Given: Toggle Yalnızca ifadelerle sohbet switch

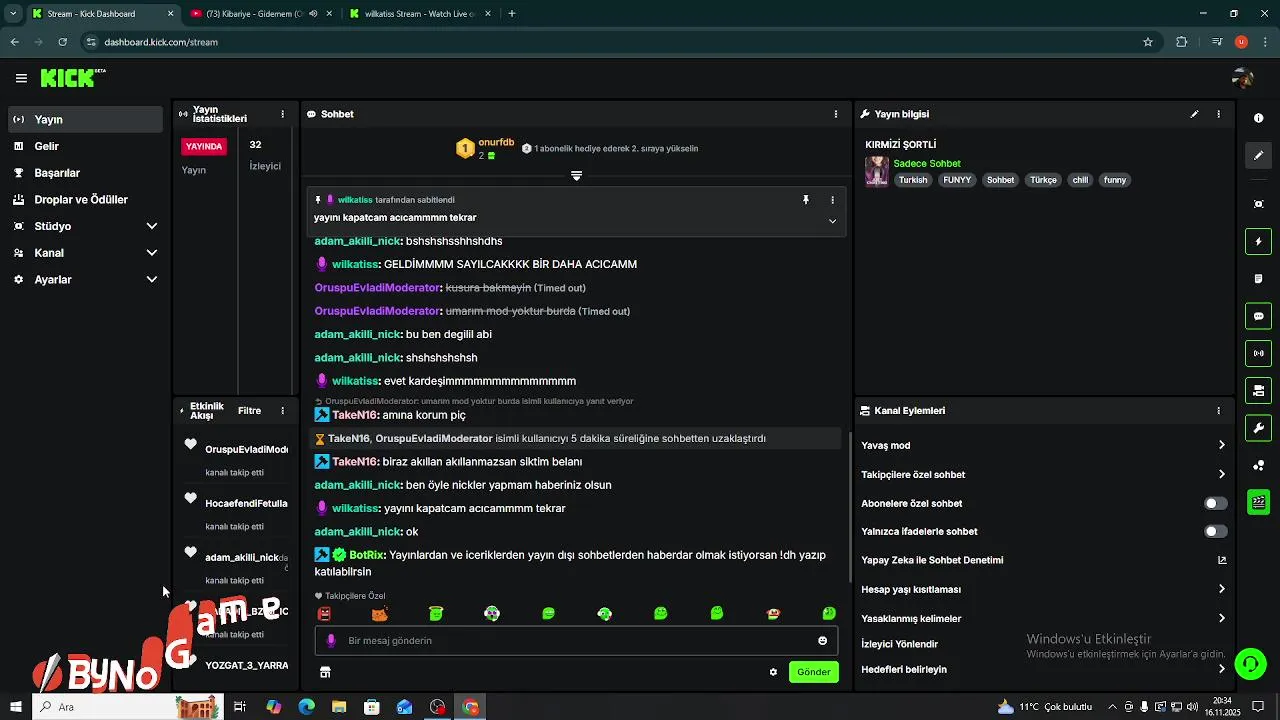Looking at the screenshot, I should coord(1215,531).
